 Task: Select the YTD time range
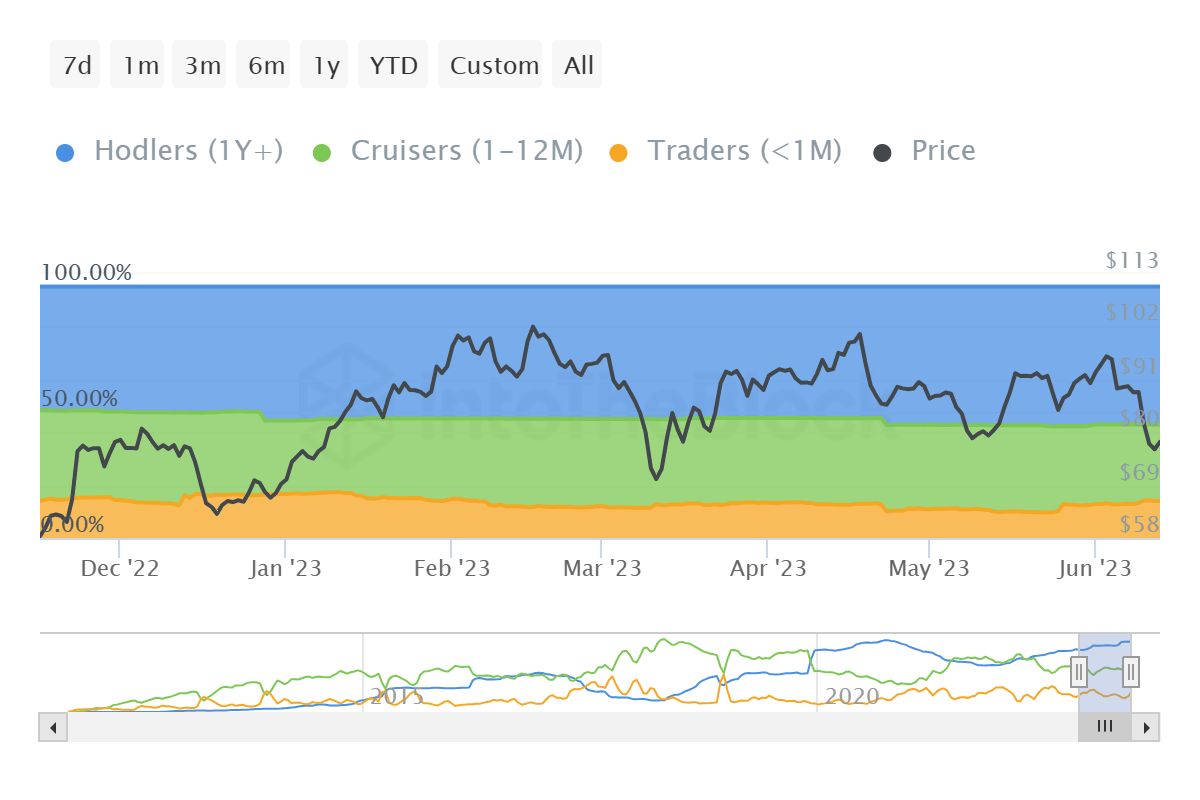(393, 64)
